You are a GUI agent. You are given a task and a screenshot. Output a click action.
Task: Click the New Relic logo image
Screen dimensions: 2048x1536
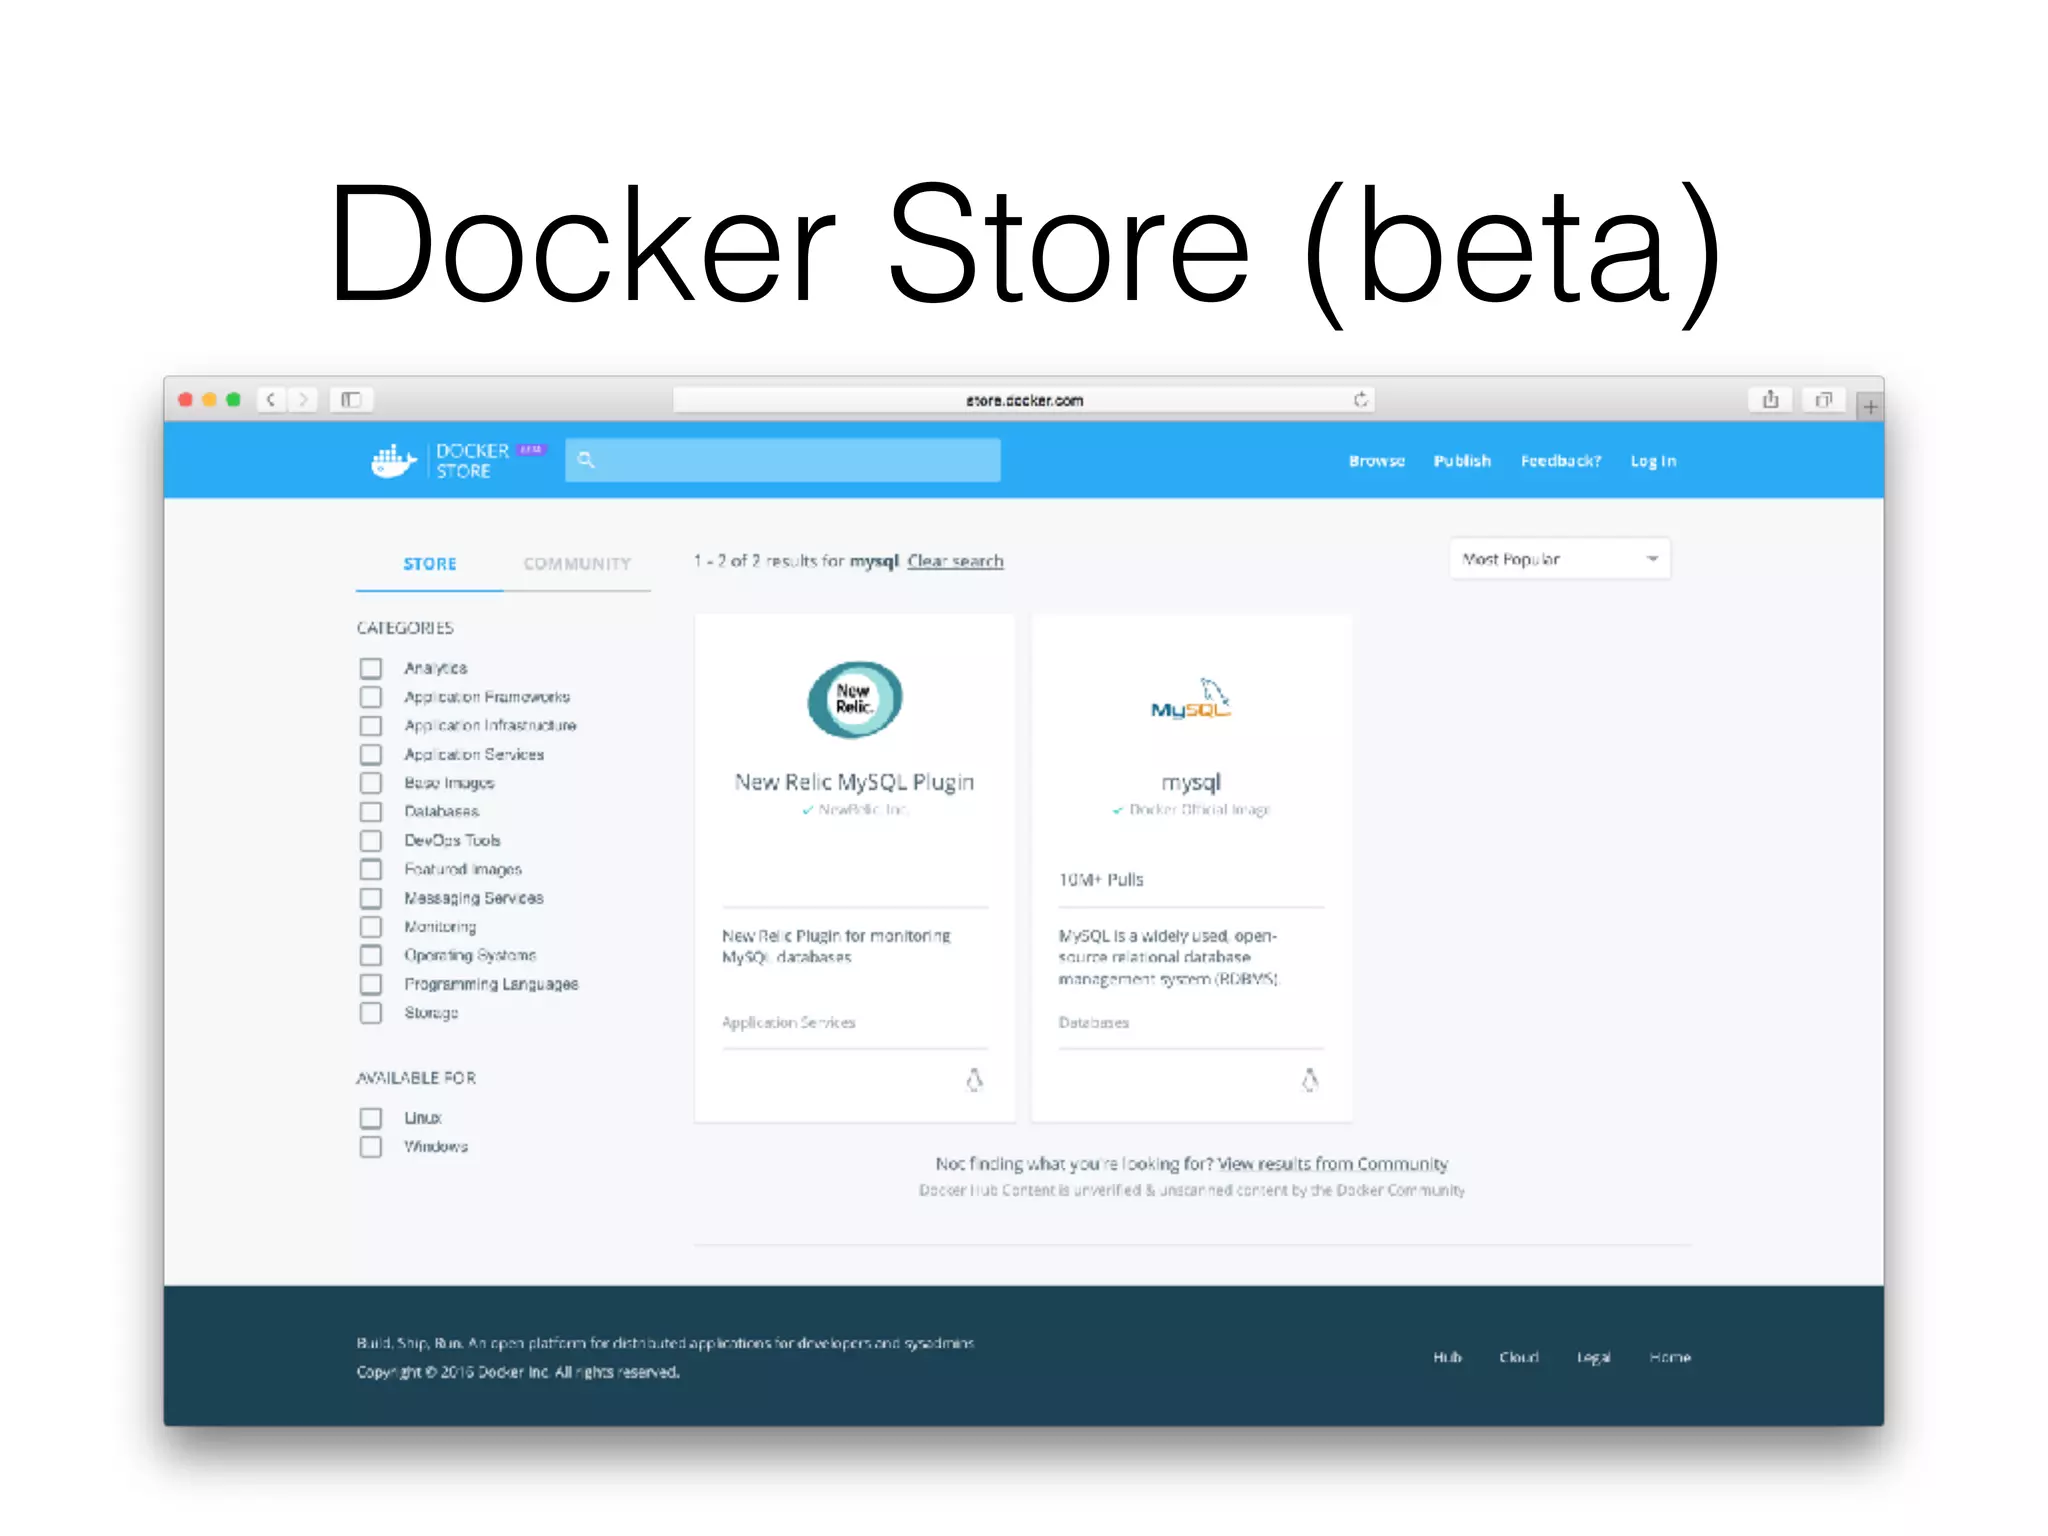click(x=855, y=699)
